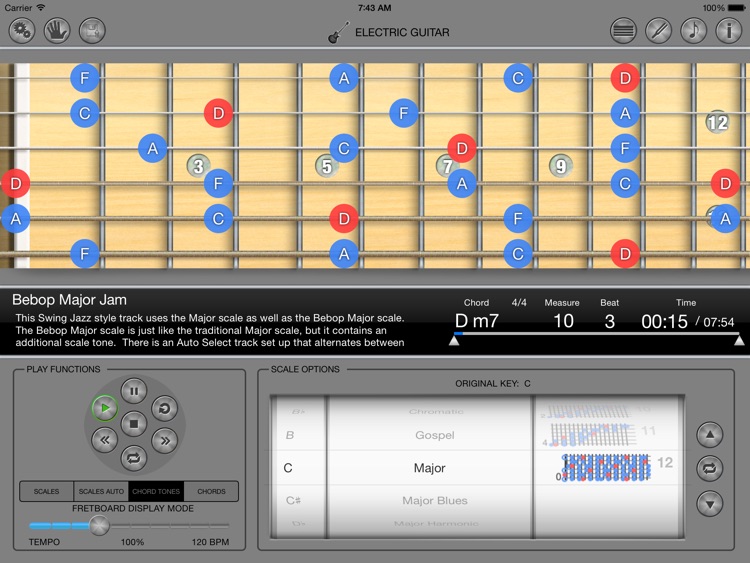Stop the jam track
The image size is (750, 563).
(134, 424)
